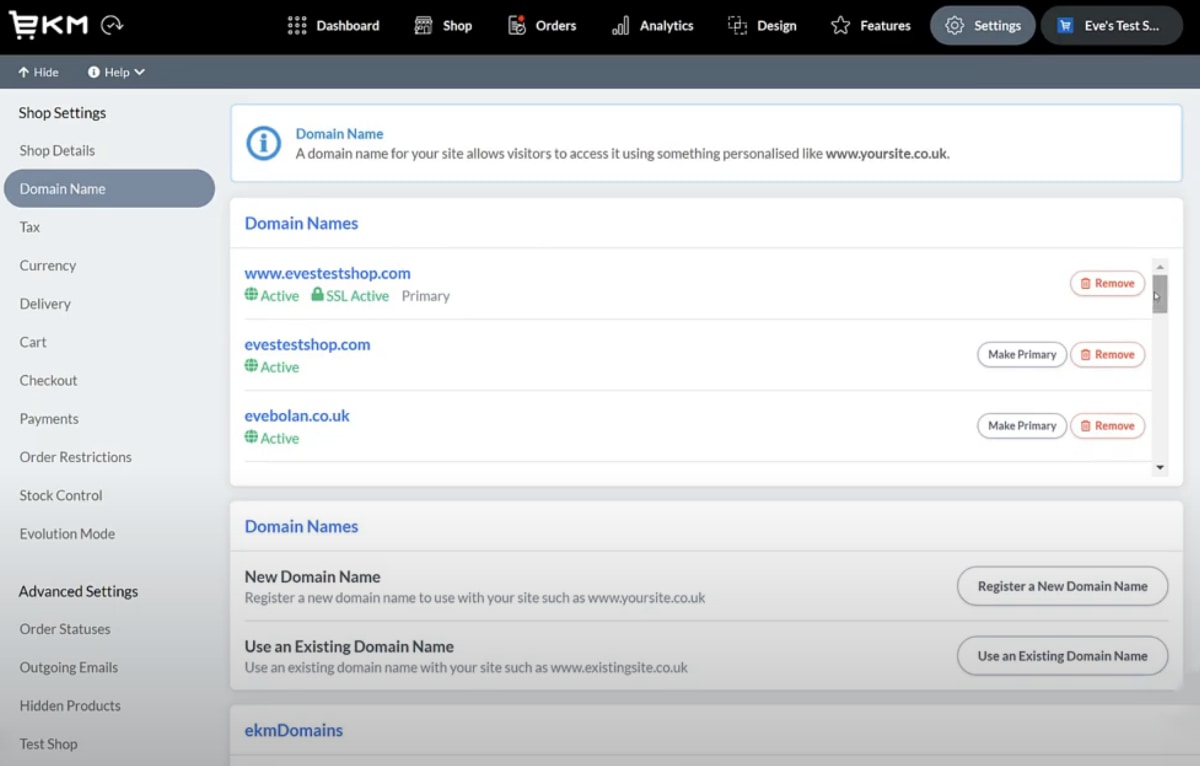The image size is (1200, 766).
Task: Click the EKM logo
Action: tap(48, 25)
